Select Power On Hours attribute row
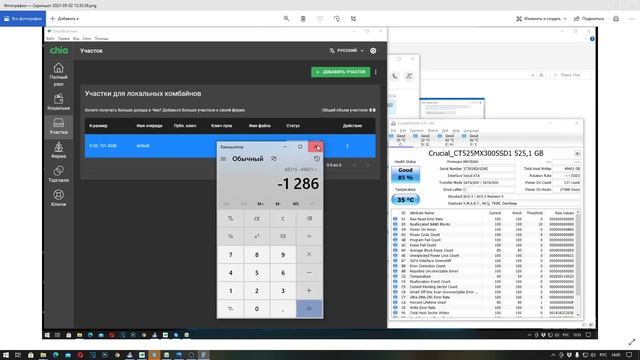The width and height of the screenshot is (640, 360). coord(485,229)
